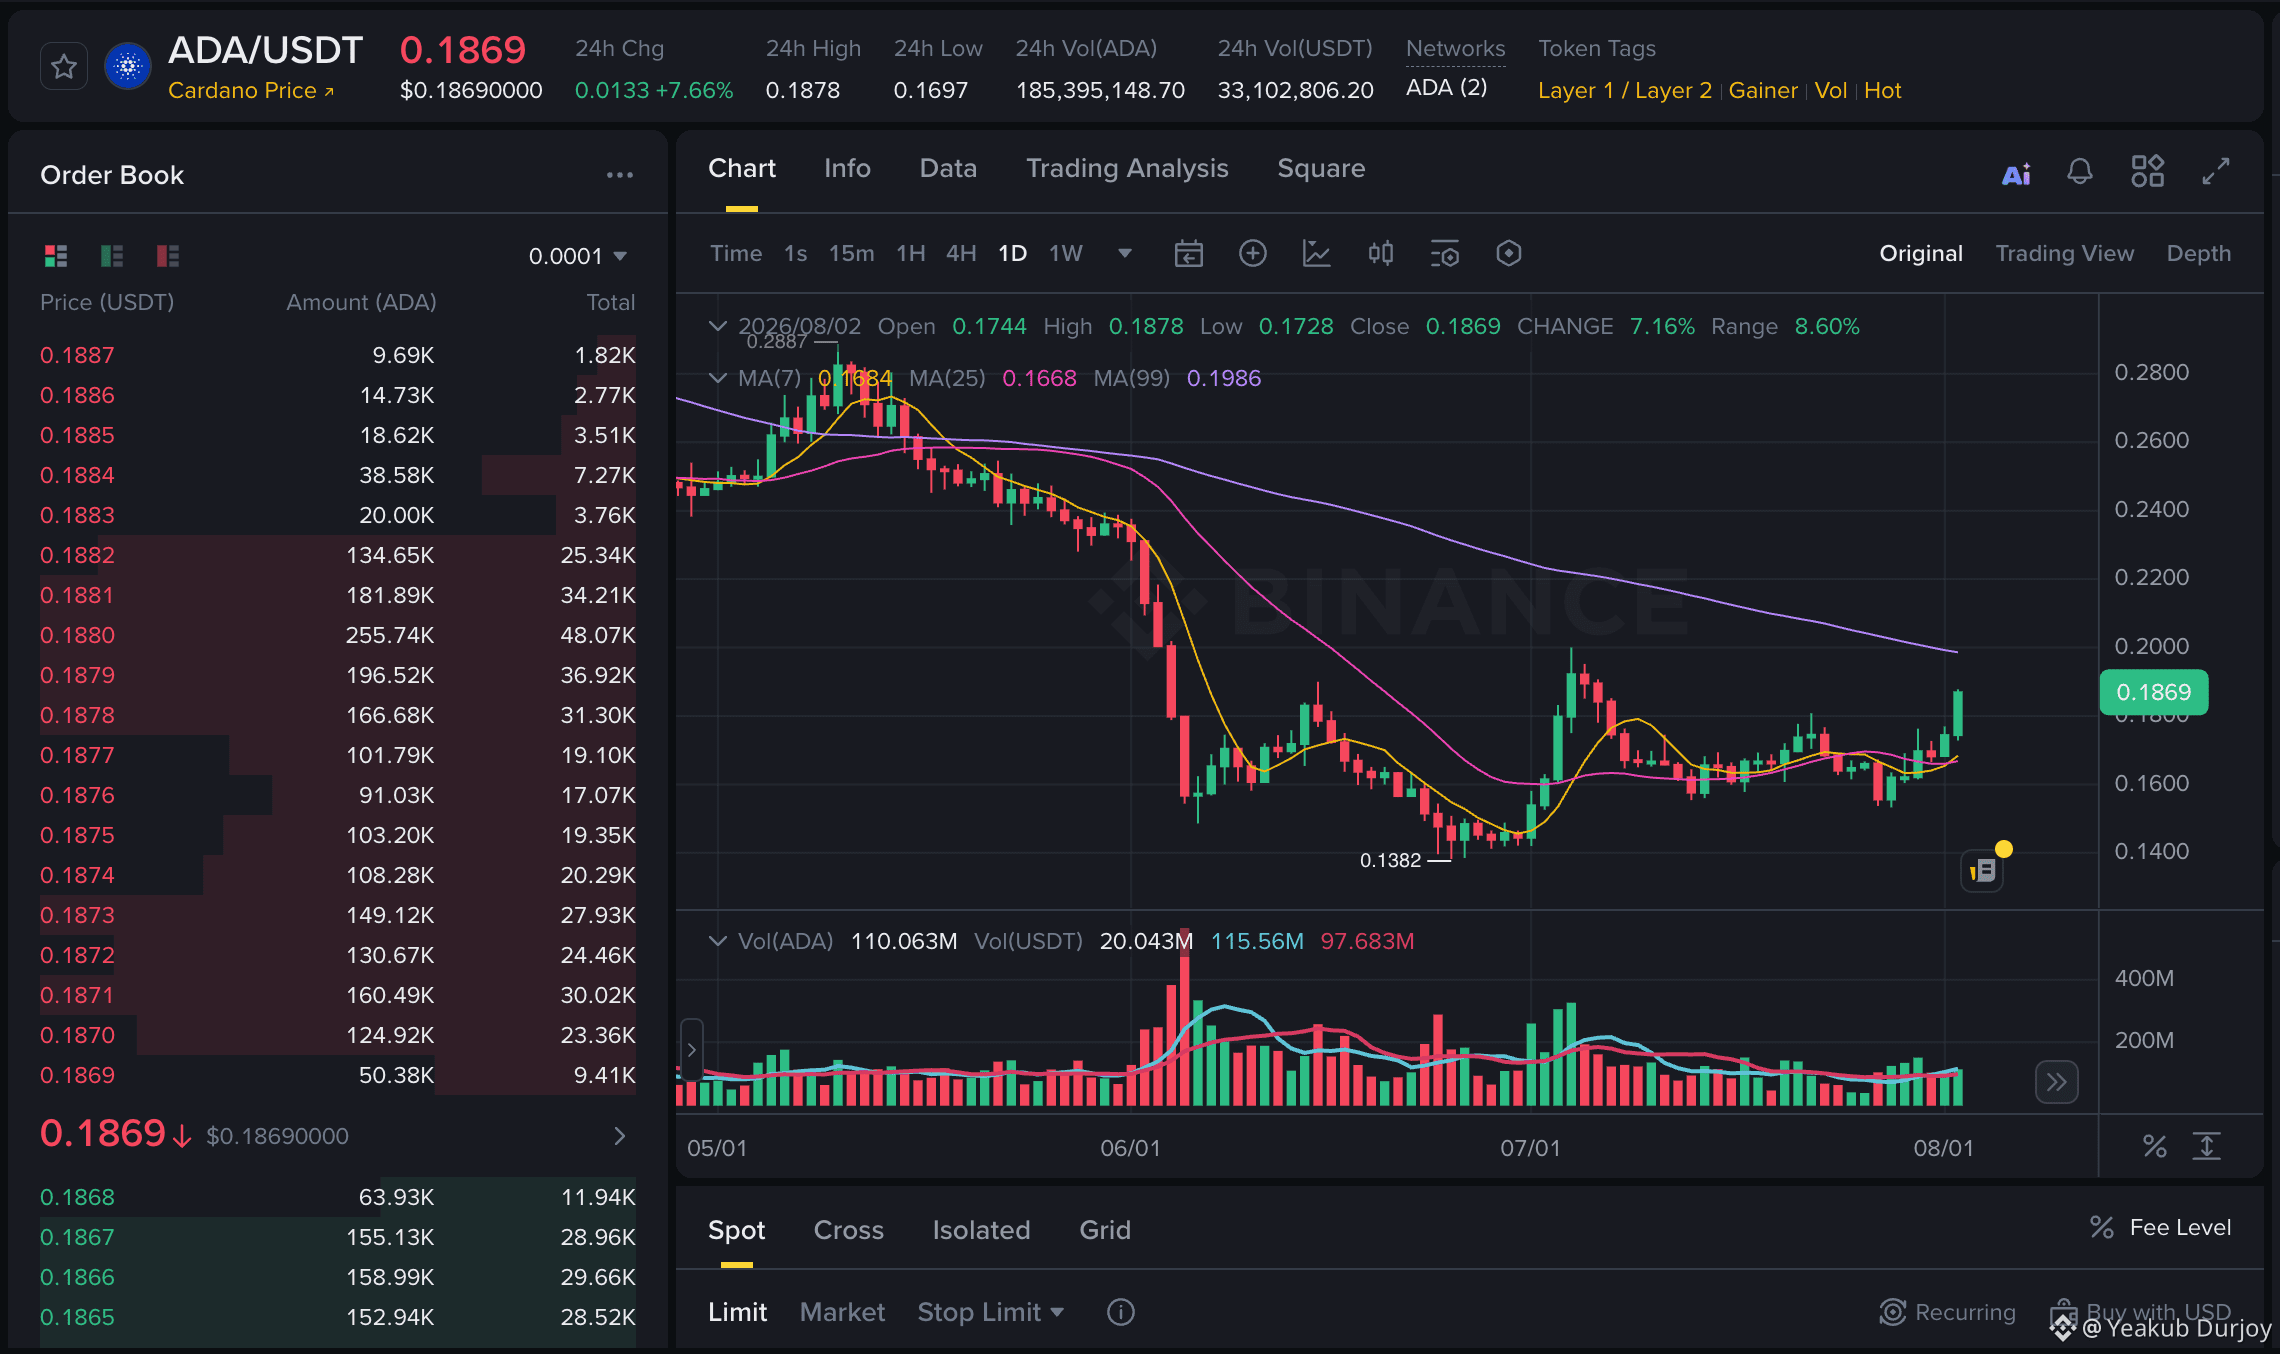Select the 1D time interval
The image size is (2280, 1354).
1013,254
